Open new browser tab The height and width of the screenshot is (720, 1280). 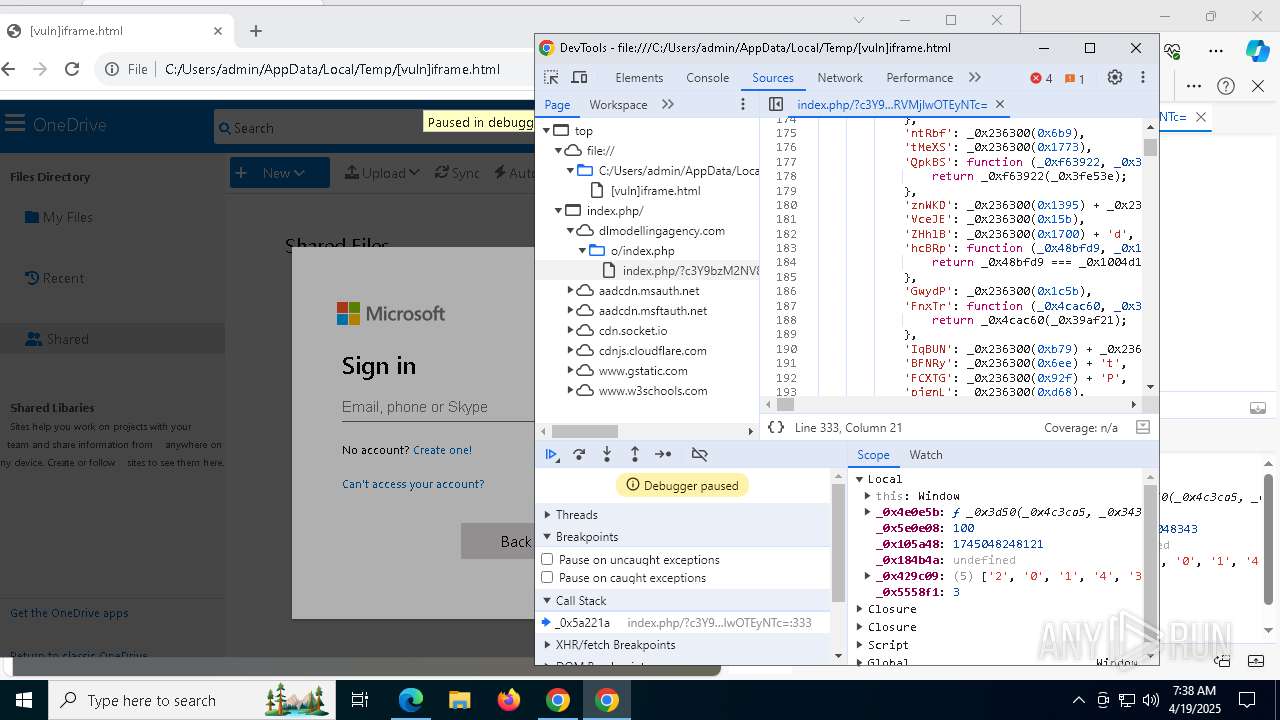[256, 31]
